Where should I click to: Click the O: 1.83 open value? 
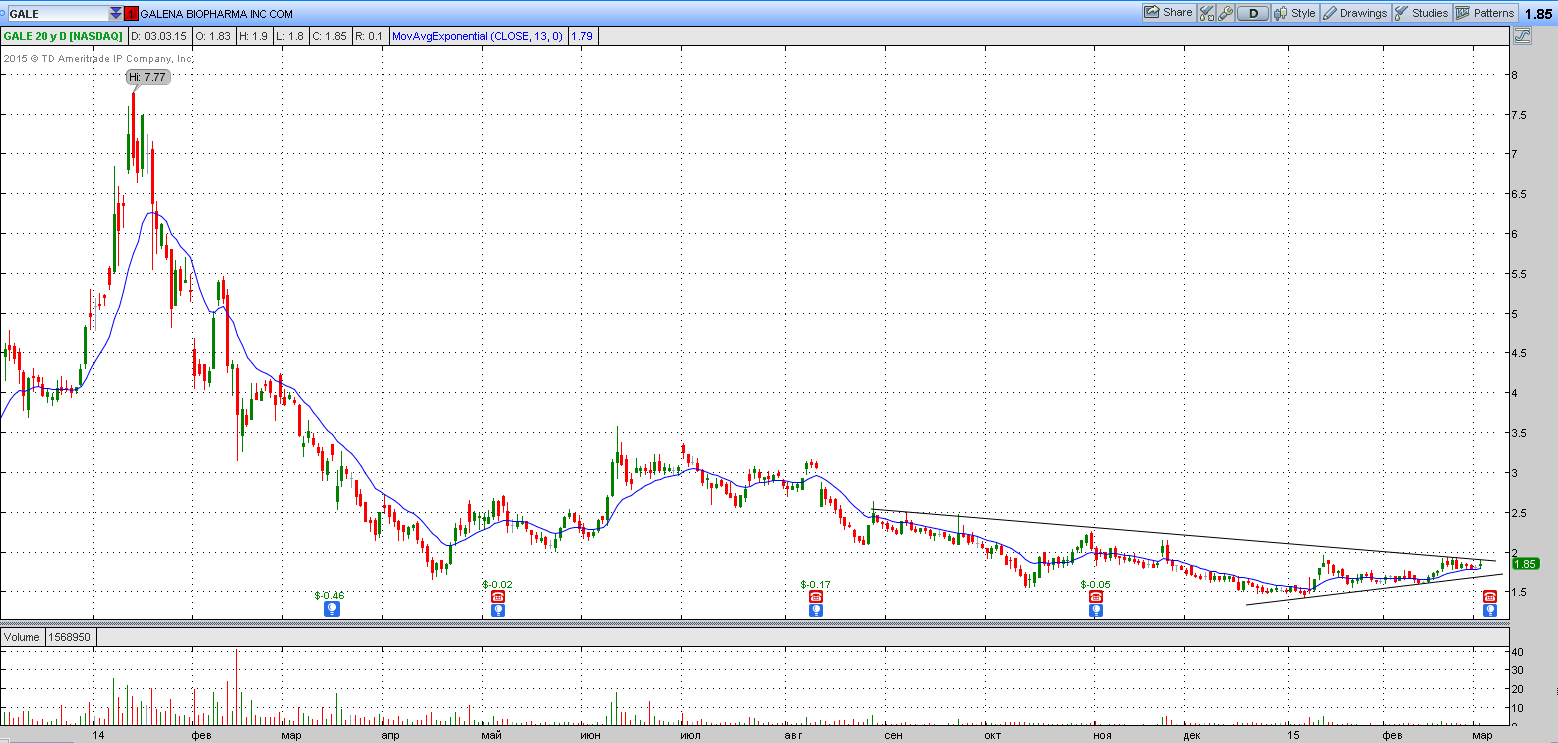coord(212,36)
